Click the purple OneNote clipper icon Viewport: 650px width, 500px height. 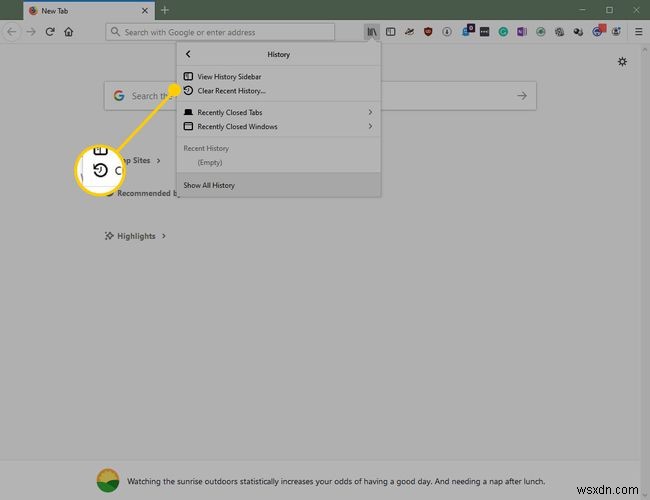tap(522, 32)
